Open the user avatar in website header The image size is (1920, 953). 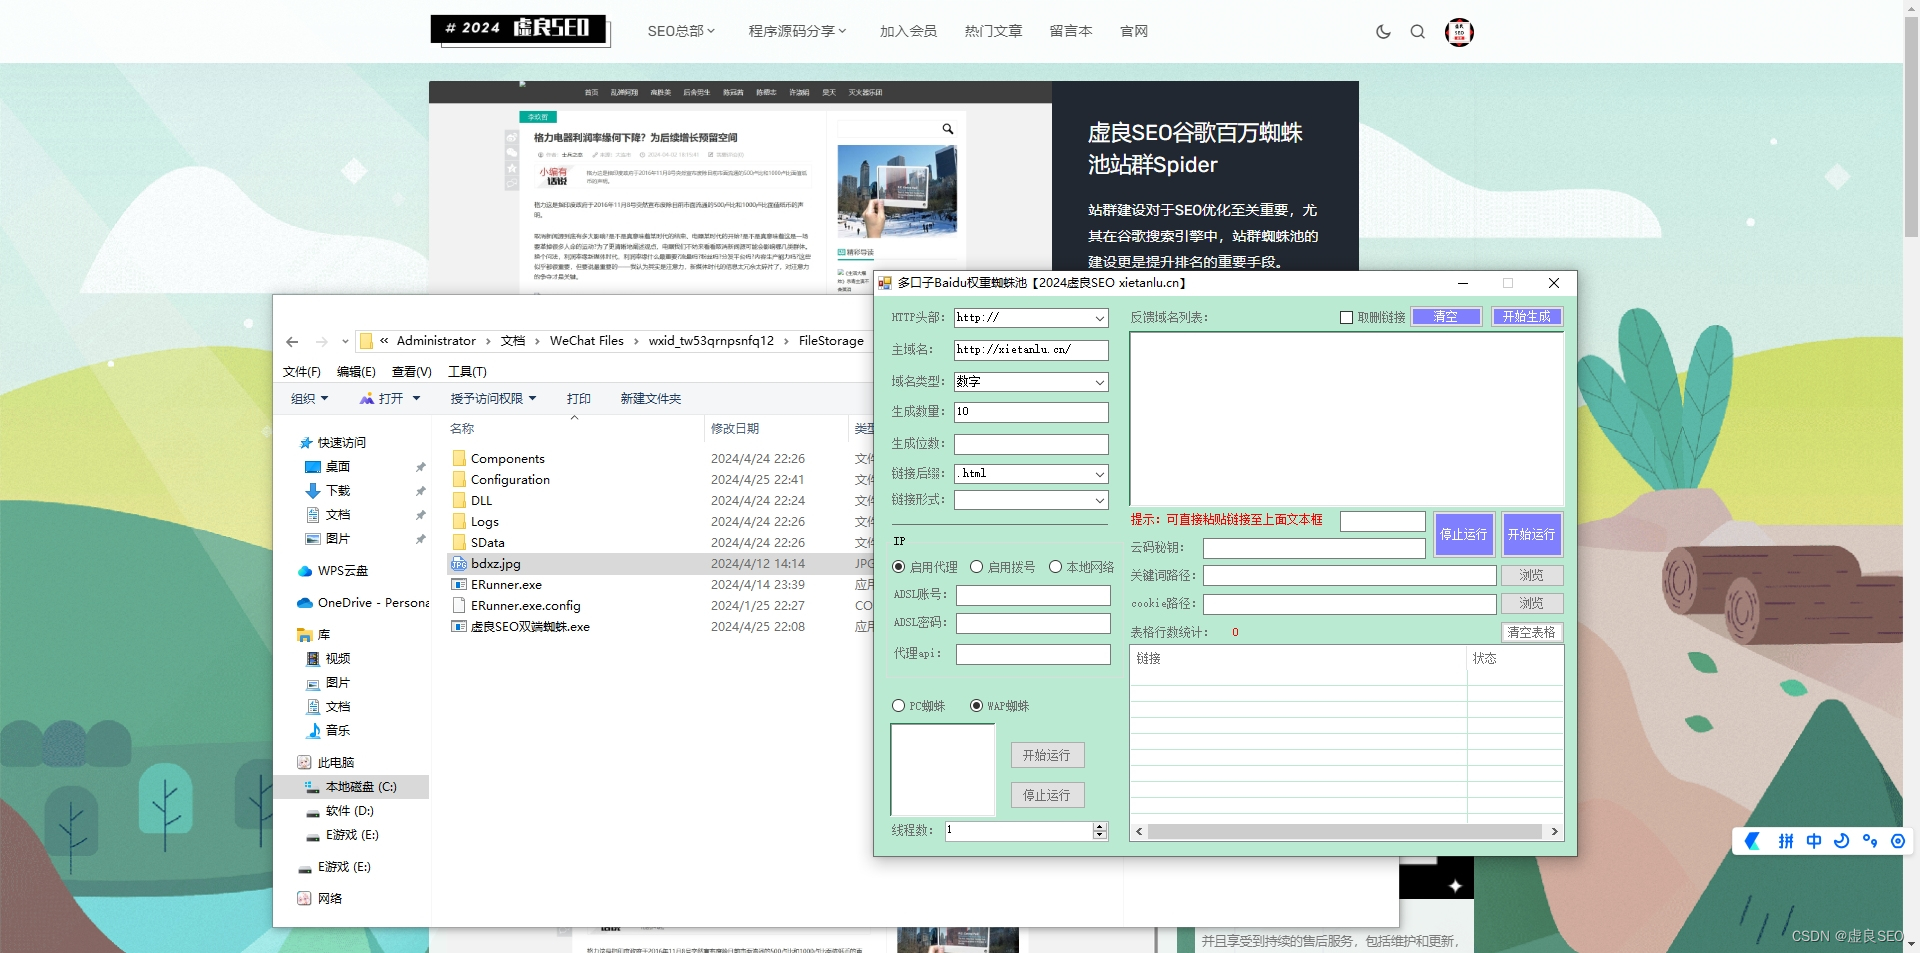click(1459, 32)
